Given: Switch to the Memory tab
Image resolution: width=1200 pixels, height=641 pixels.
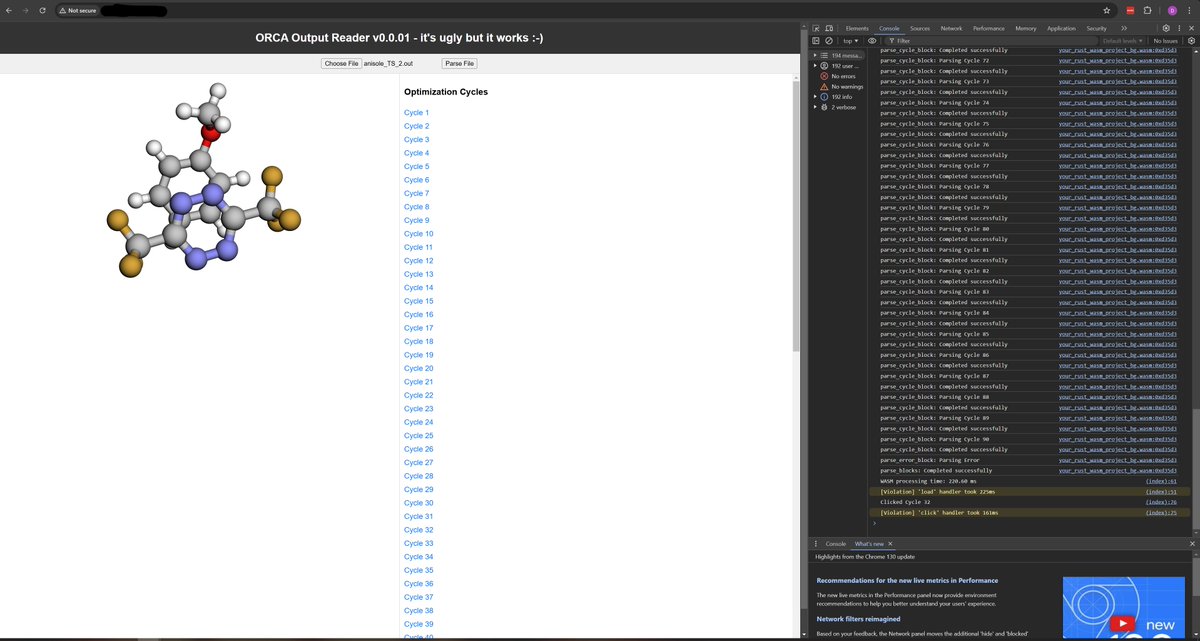Looking at the screenshot, I should click(x=1026, y=28).
